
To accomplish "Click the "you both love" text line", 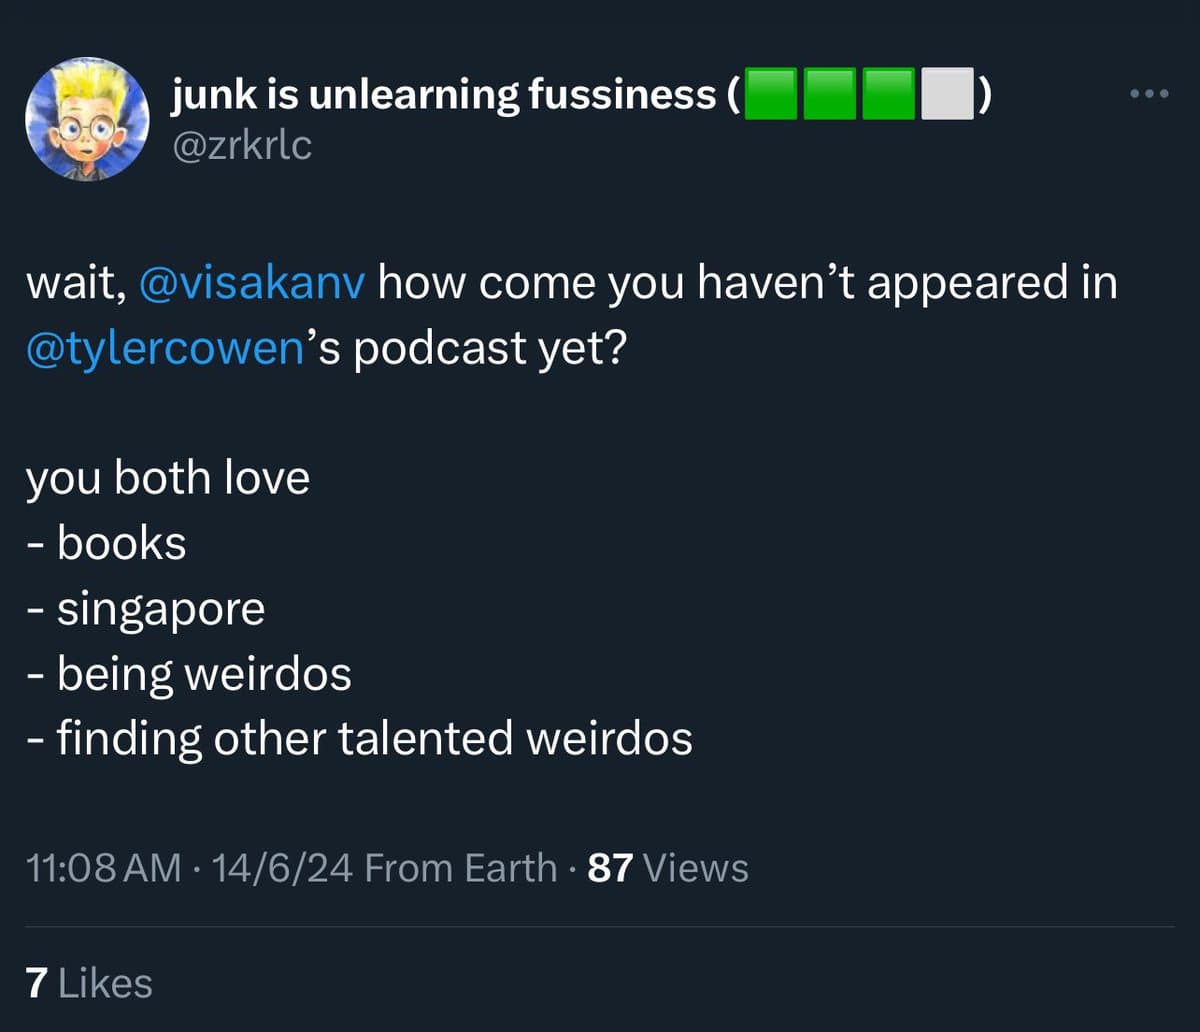I will pyautogui.click(x=168, y=478).
